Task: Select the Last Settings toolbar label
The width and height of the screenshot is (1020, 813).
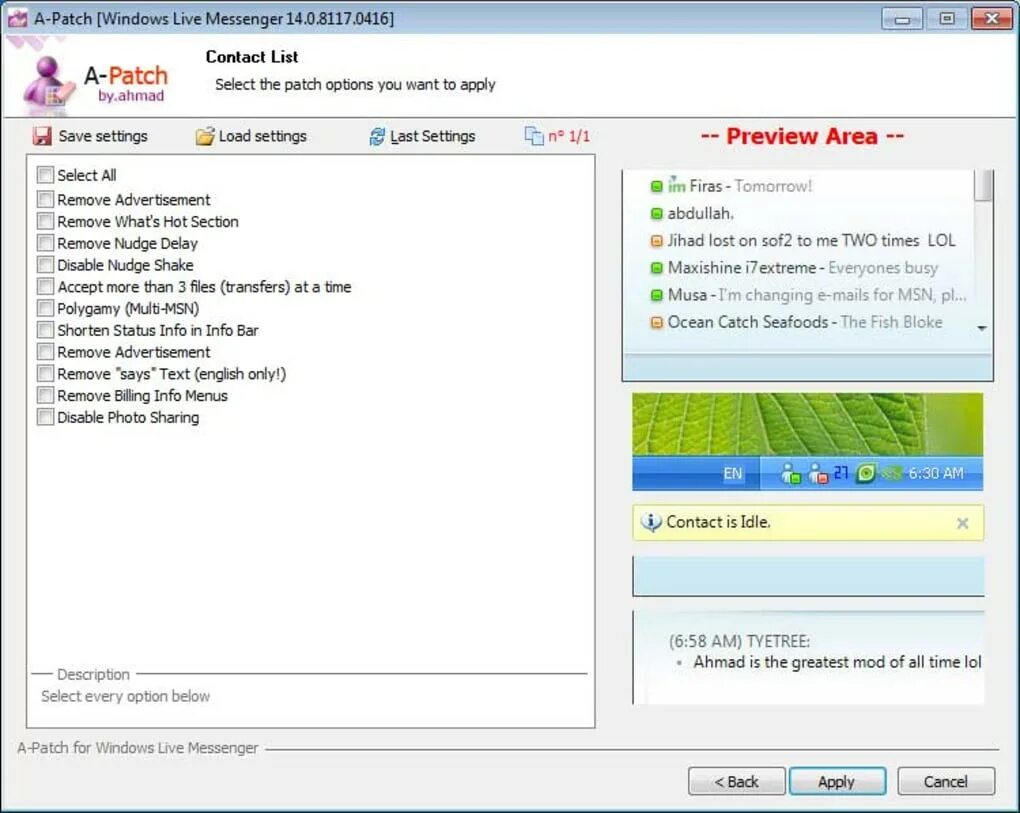Action: coord(433,136)
